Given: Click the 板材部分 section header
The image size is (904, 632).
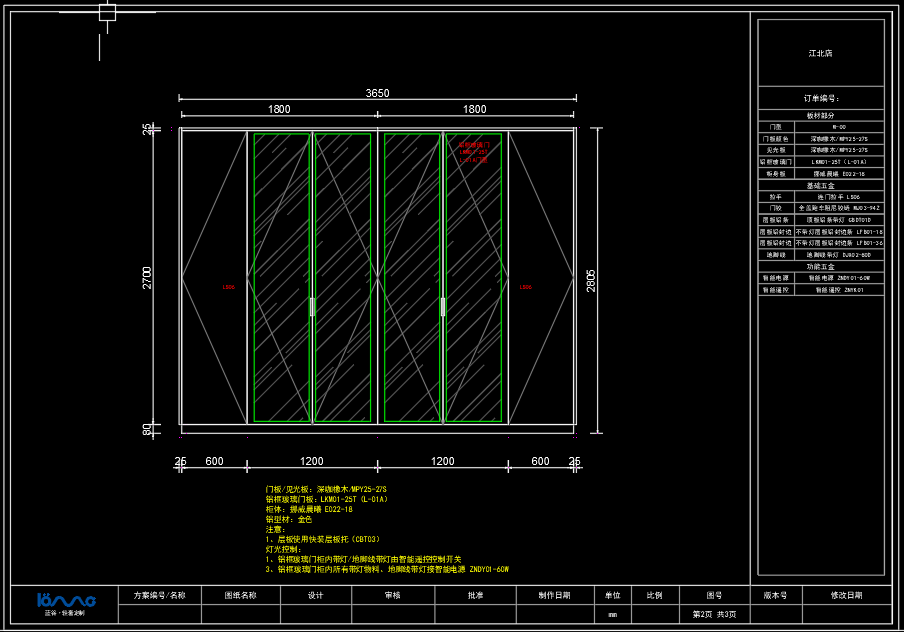Looking at the screenshot, I should (820, 116).
